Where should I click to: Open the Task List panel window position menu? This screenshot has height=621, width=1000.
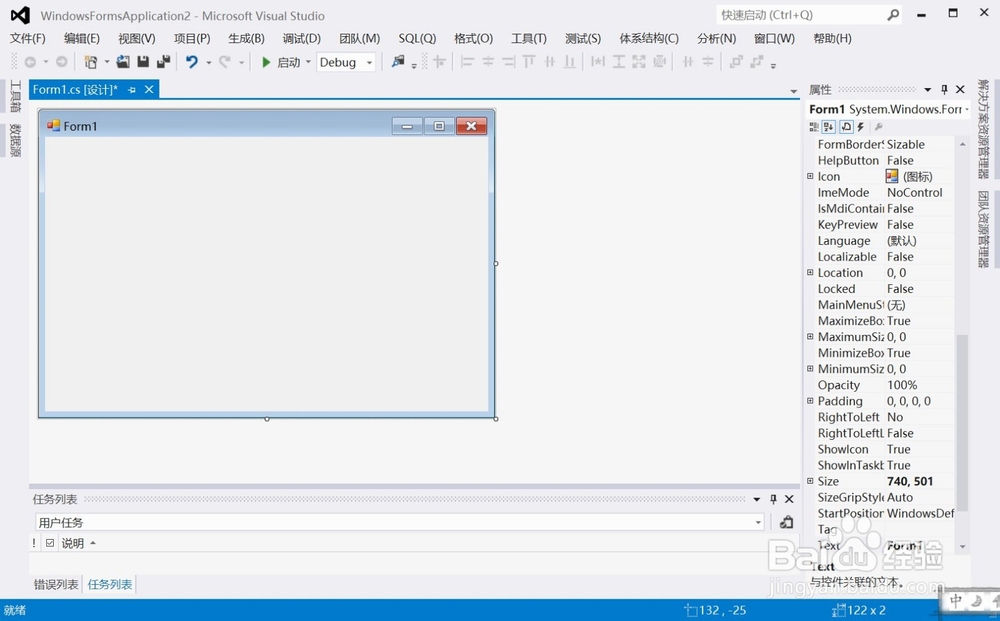756,499
